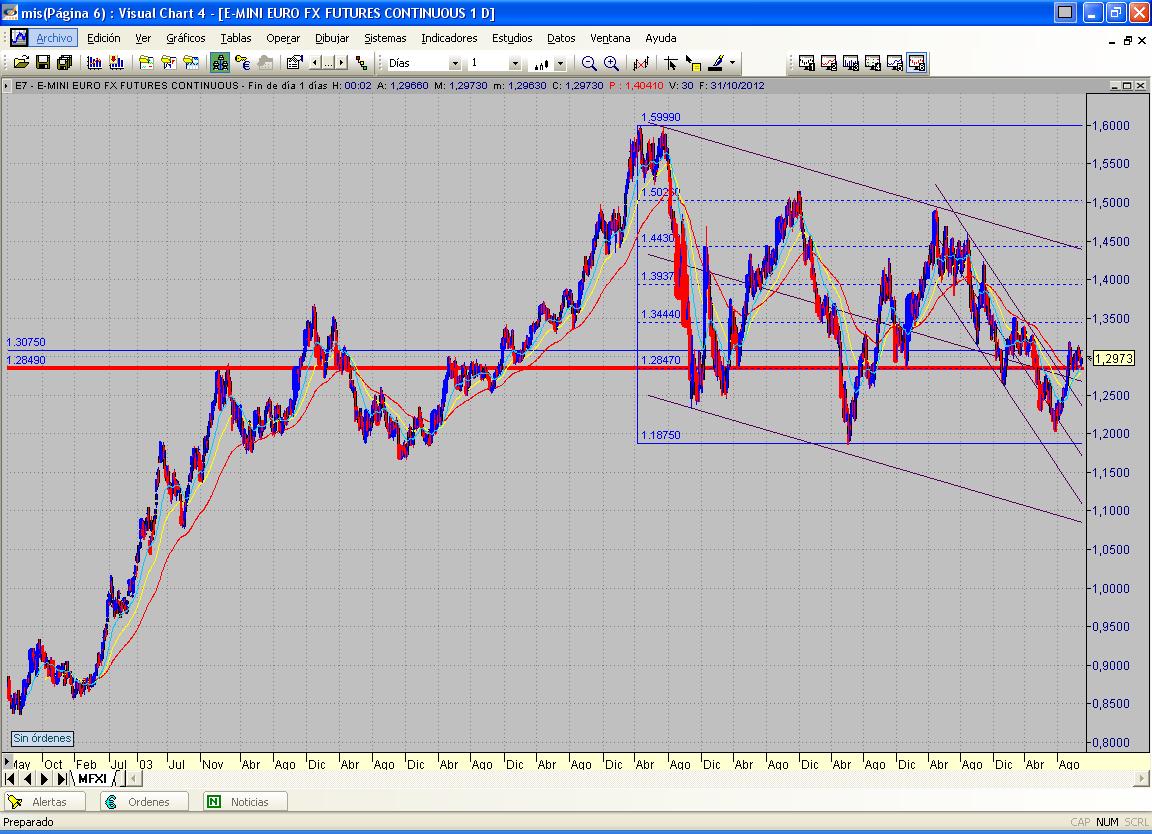Click the Preparado status bar text
Viewport: 1152px width, 834px height.
point(29,822)
